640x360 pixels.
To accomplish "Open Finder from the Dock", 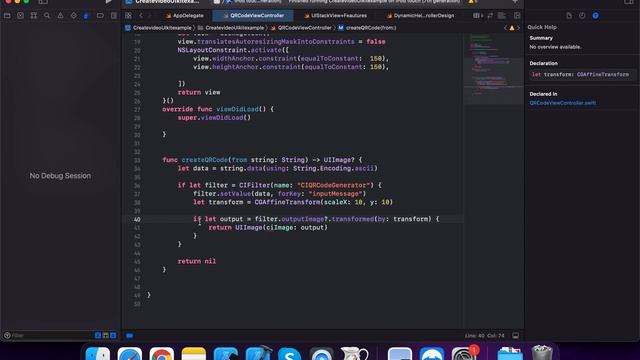I will point(98,354).
